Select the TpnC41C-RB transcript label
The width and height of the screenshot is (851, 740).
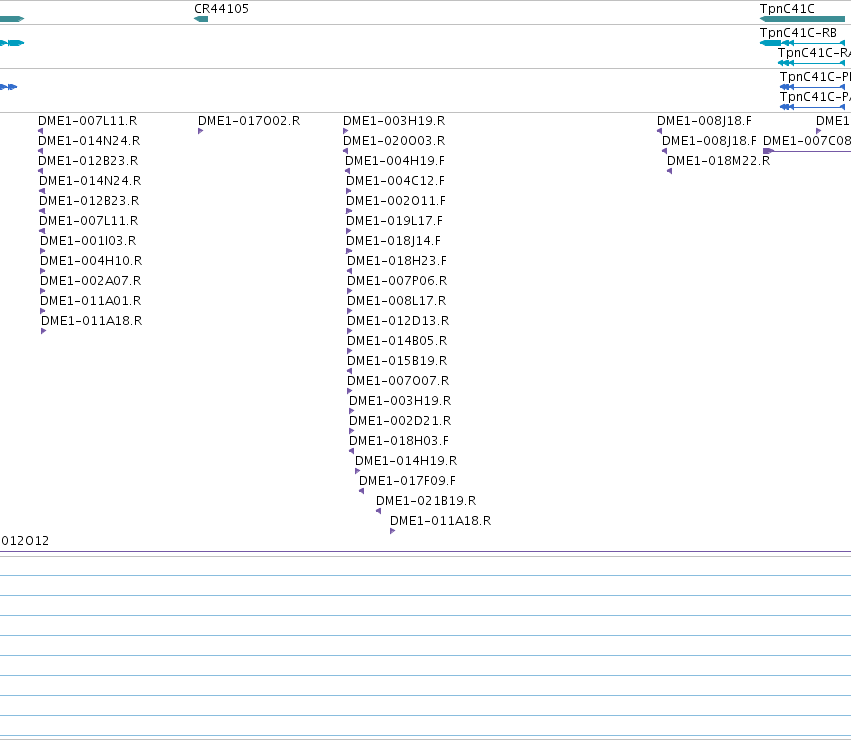coord(798,33)
